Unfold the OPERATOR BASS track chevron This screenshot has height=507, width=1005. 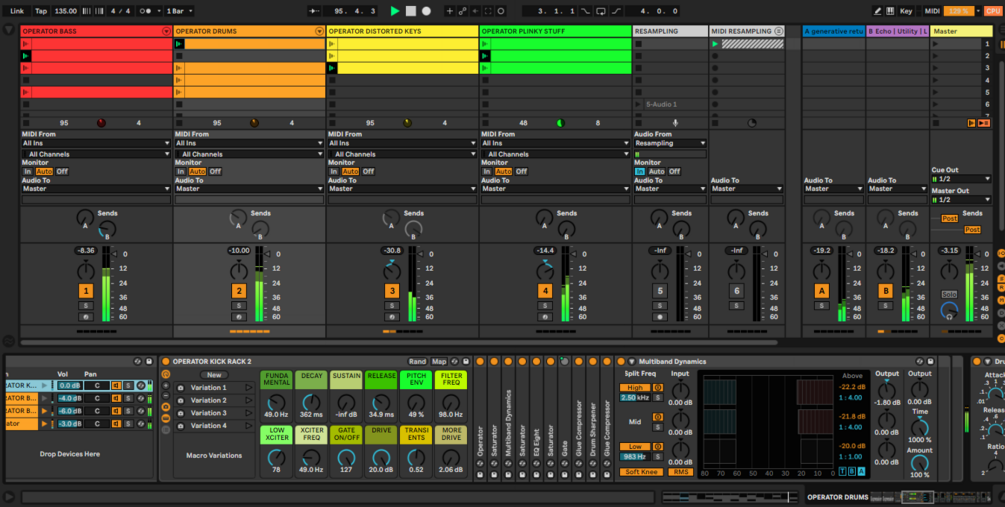pyautogui.click(x=167, y=31)
